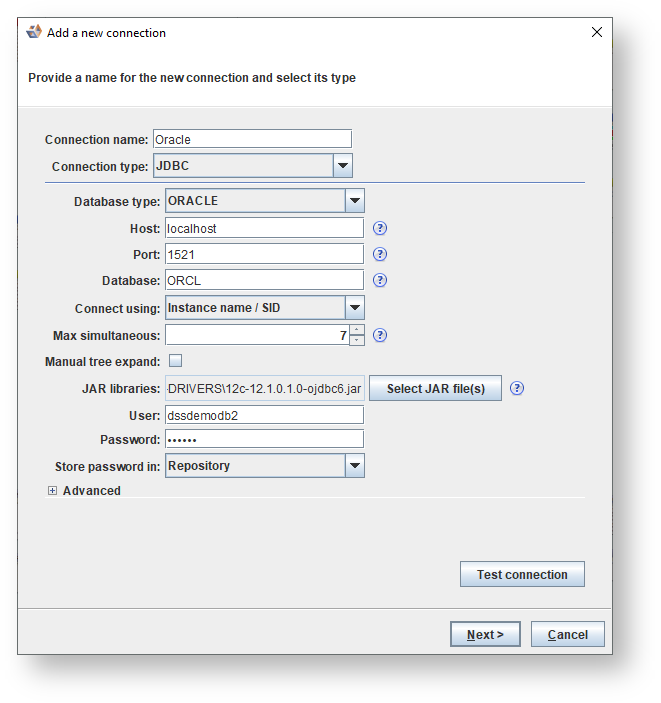Screen dimensions: 661x703
Task: Open the Connect using dropdown
Action: (354, 308)
